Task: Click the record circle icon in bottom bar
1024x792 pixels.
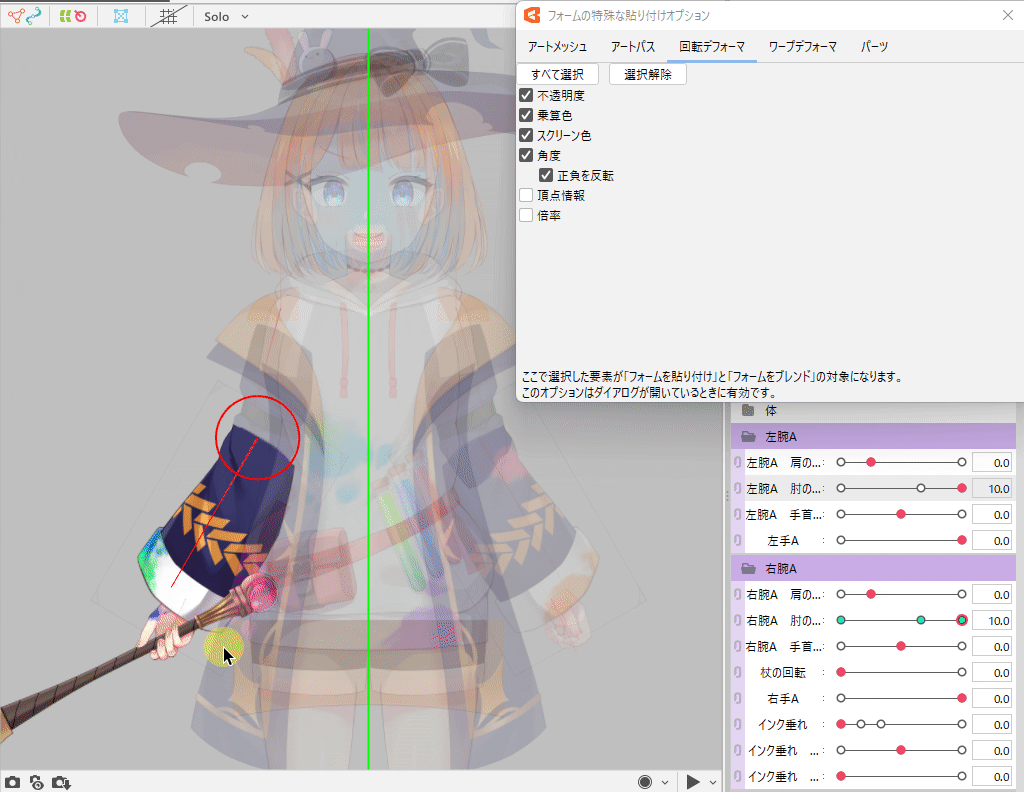Action: [645, 781]
